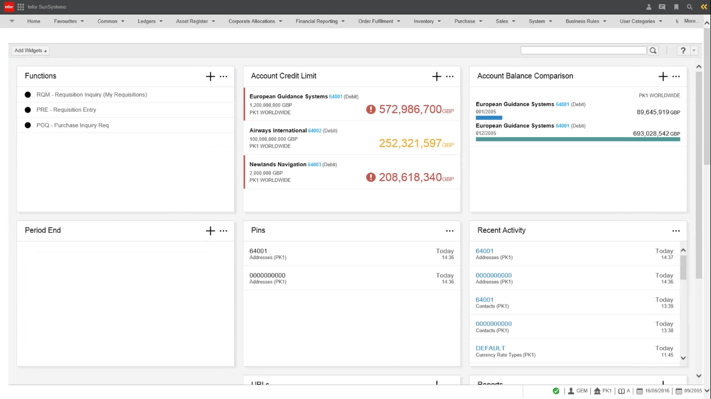Click the warning icon beside 572,986,700
The width and height of the screenshot is (711, 399).
[370, 109]
